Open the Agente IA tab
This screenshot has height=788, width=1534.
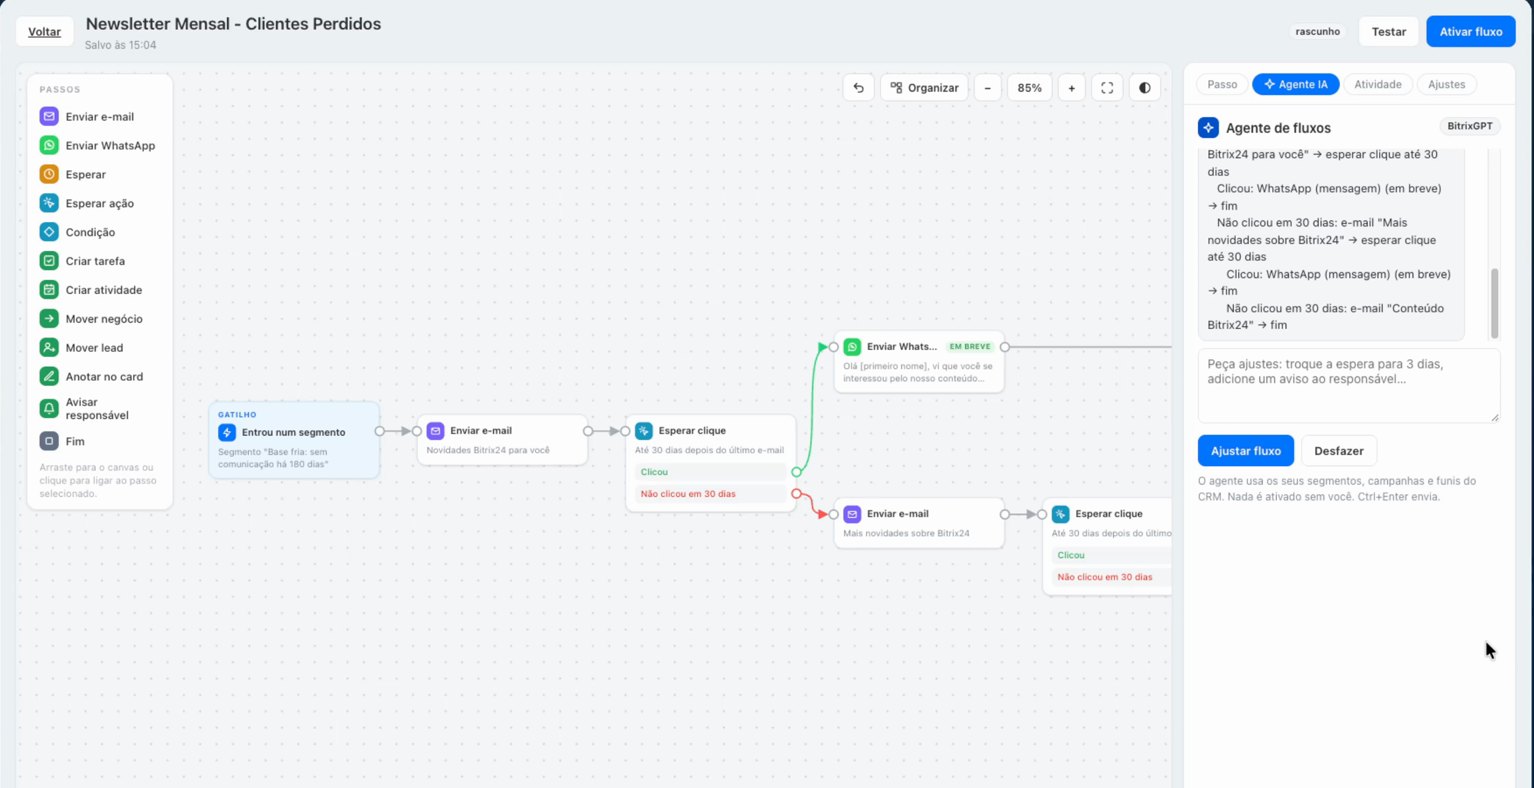pos(1296,85)
